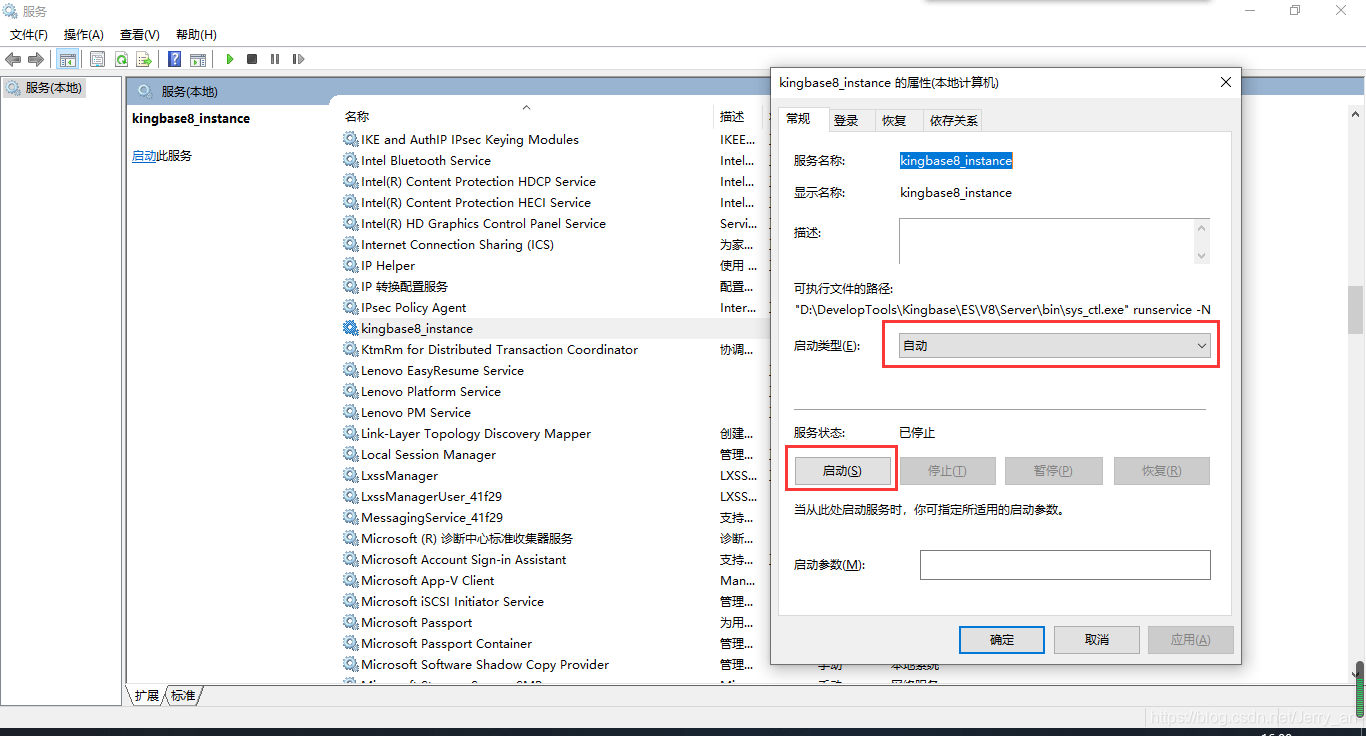Image resolution: width=1366 pixels, height=736 pixels.
Task: Click the selected 服务名称 kingbase8_instance text
Action: coord(956,160)
